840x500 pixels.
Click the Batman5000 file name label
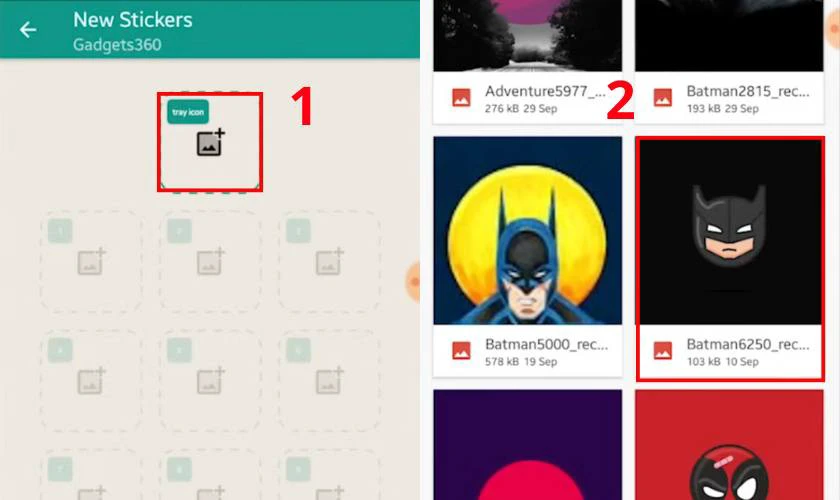tap(546, 344)
